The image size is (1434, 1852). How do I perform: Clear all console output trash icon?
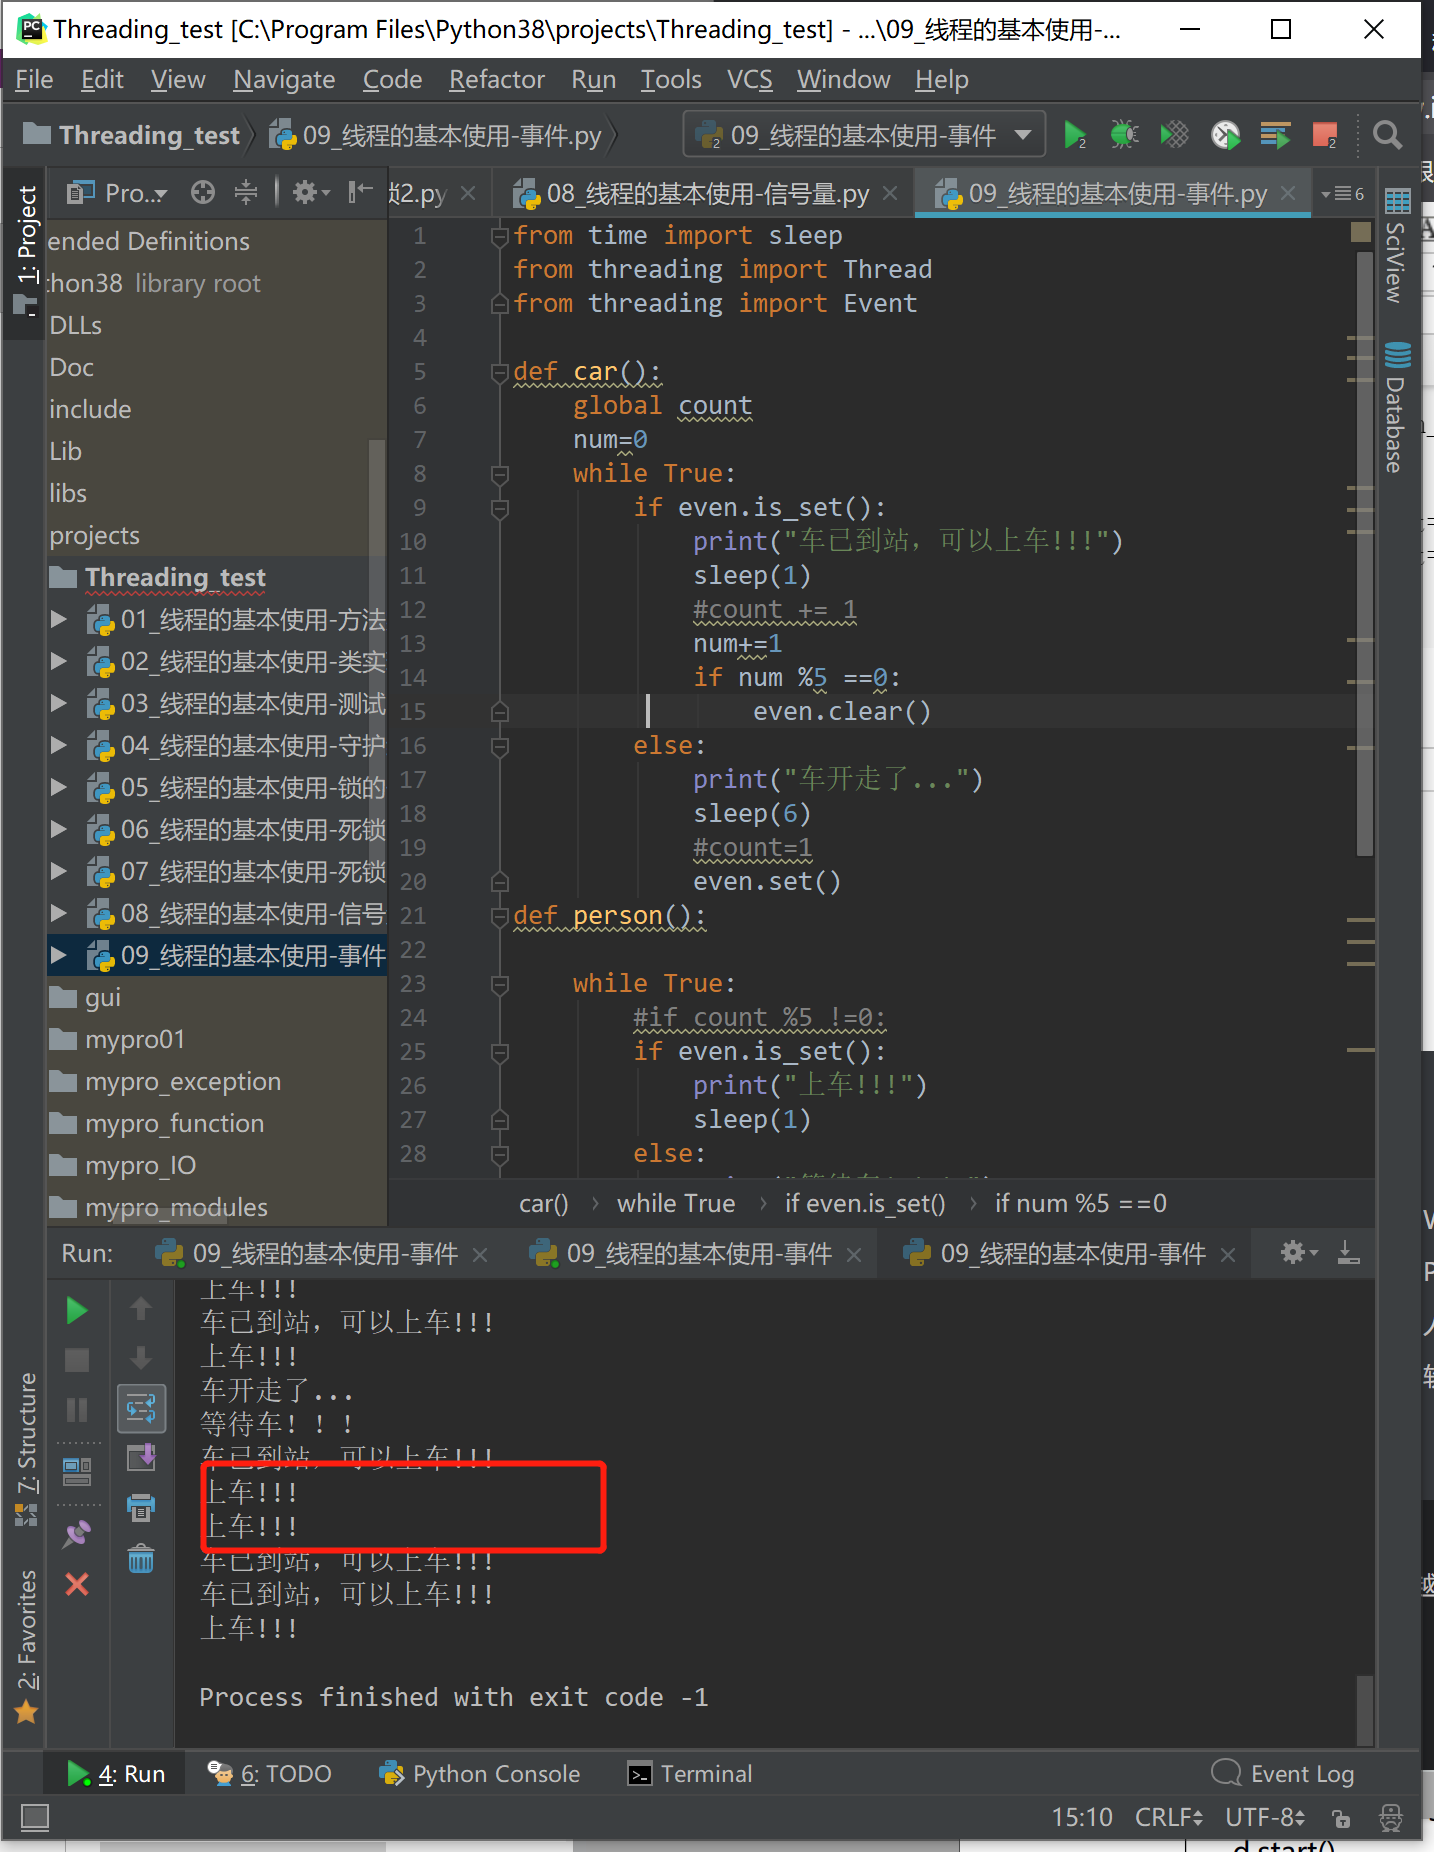pos(141,1558)
